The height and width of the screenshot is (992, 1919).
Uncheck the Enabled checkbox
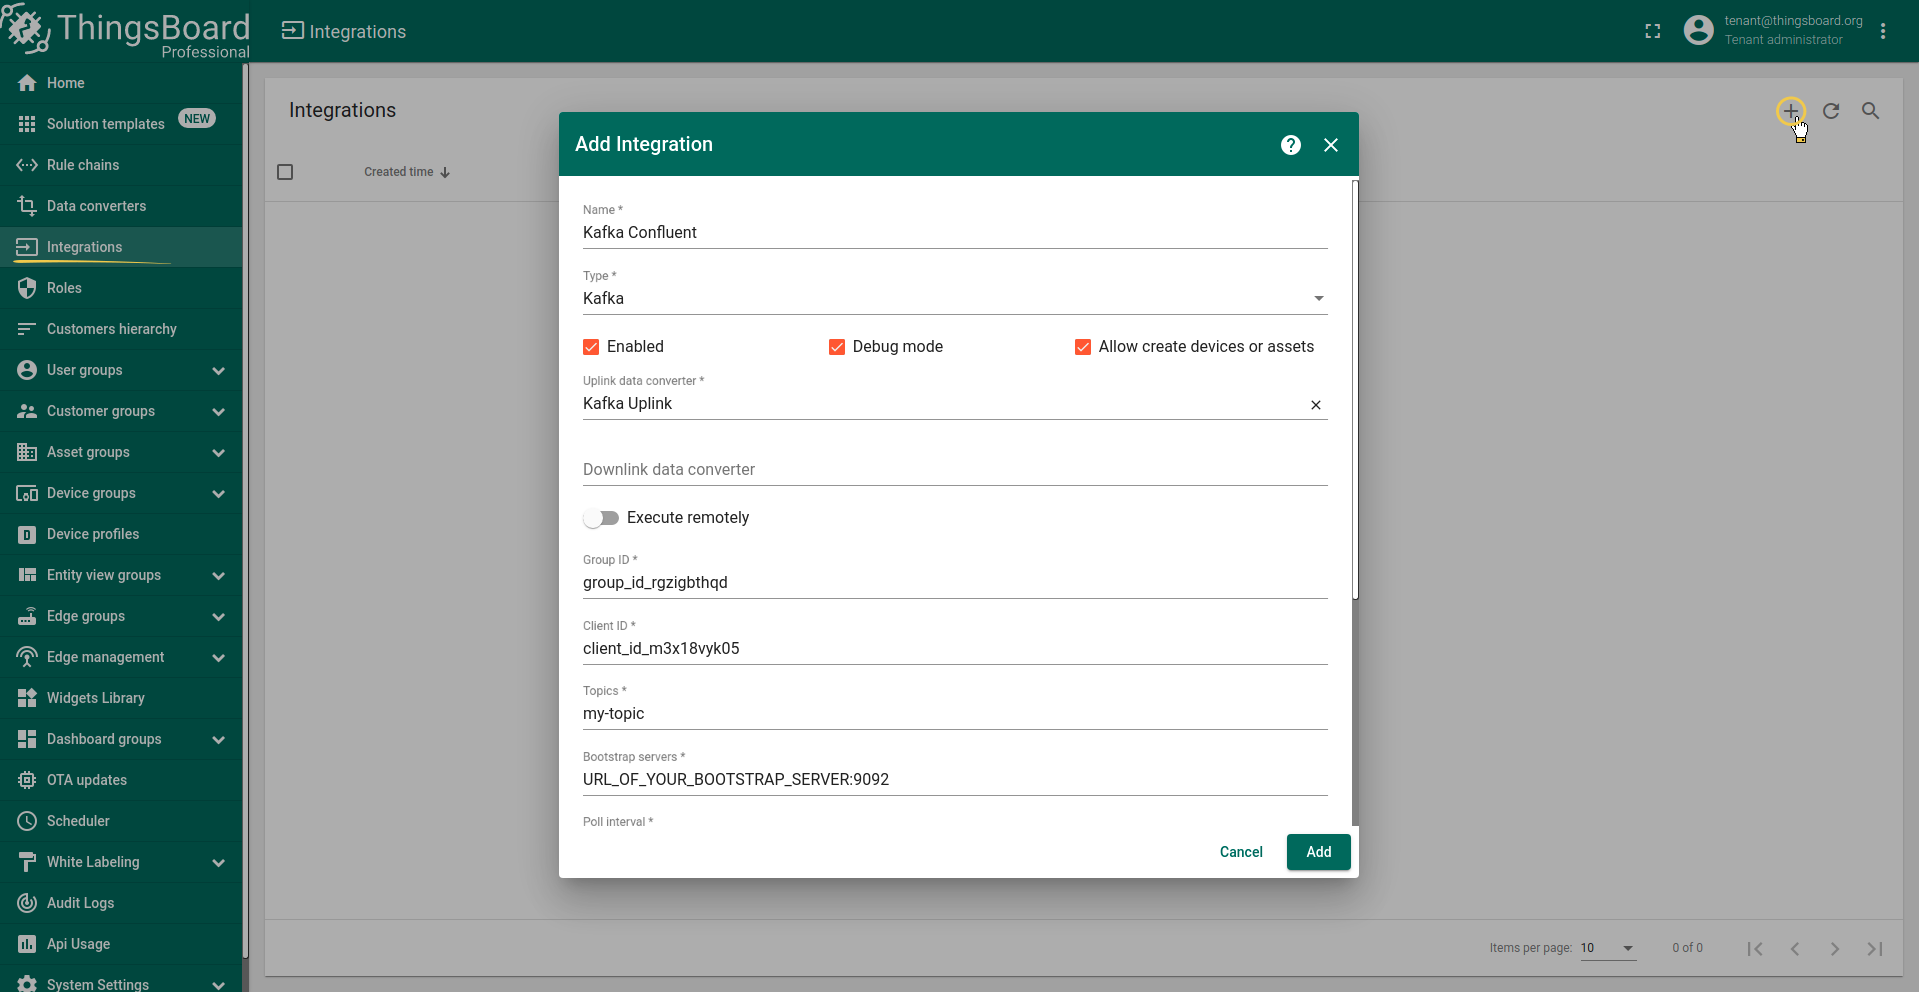(591, 347)
